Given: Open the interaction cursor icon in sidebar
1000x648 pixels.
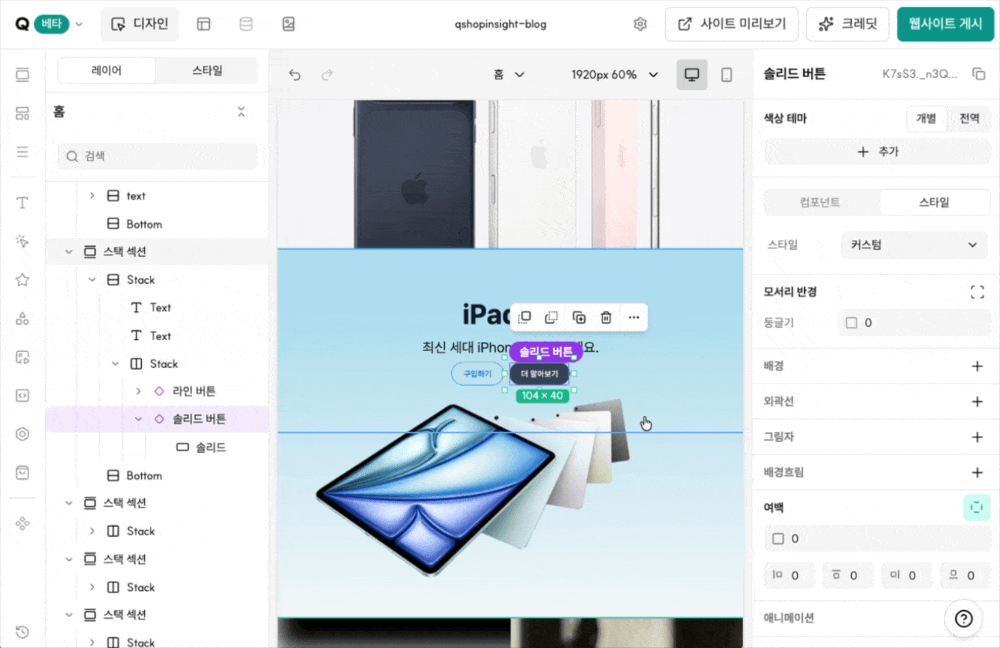Looking at the screenshot, I should 22,241.
